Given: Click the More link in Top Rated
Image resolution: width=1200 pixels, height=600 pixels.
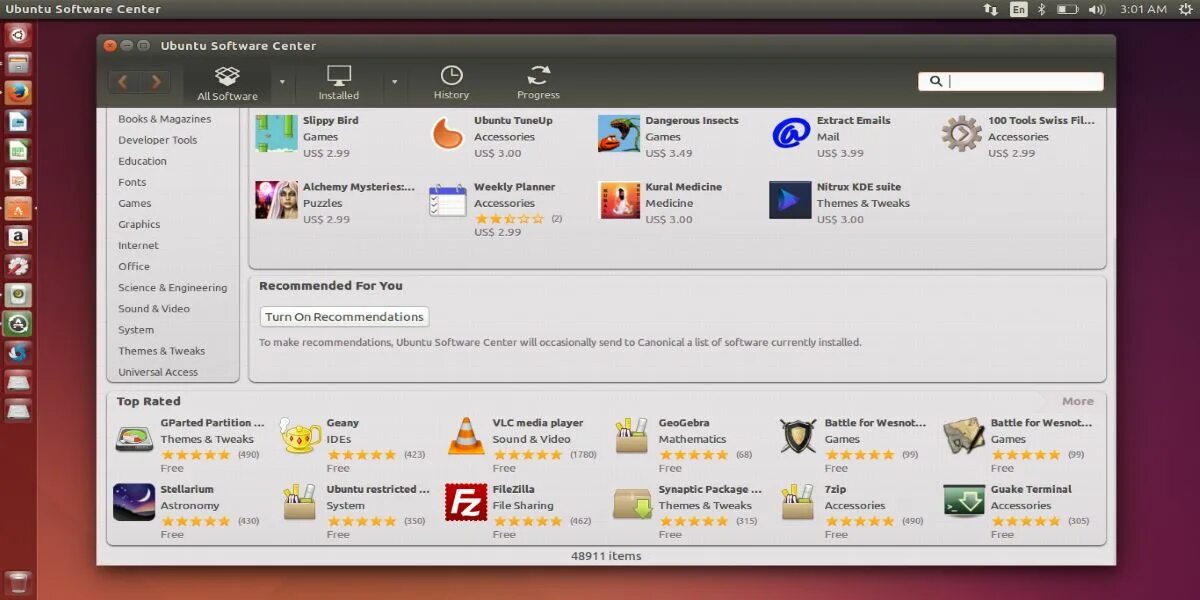Looking at the screenshot, I should [x=1077, y=401].
